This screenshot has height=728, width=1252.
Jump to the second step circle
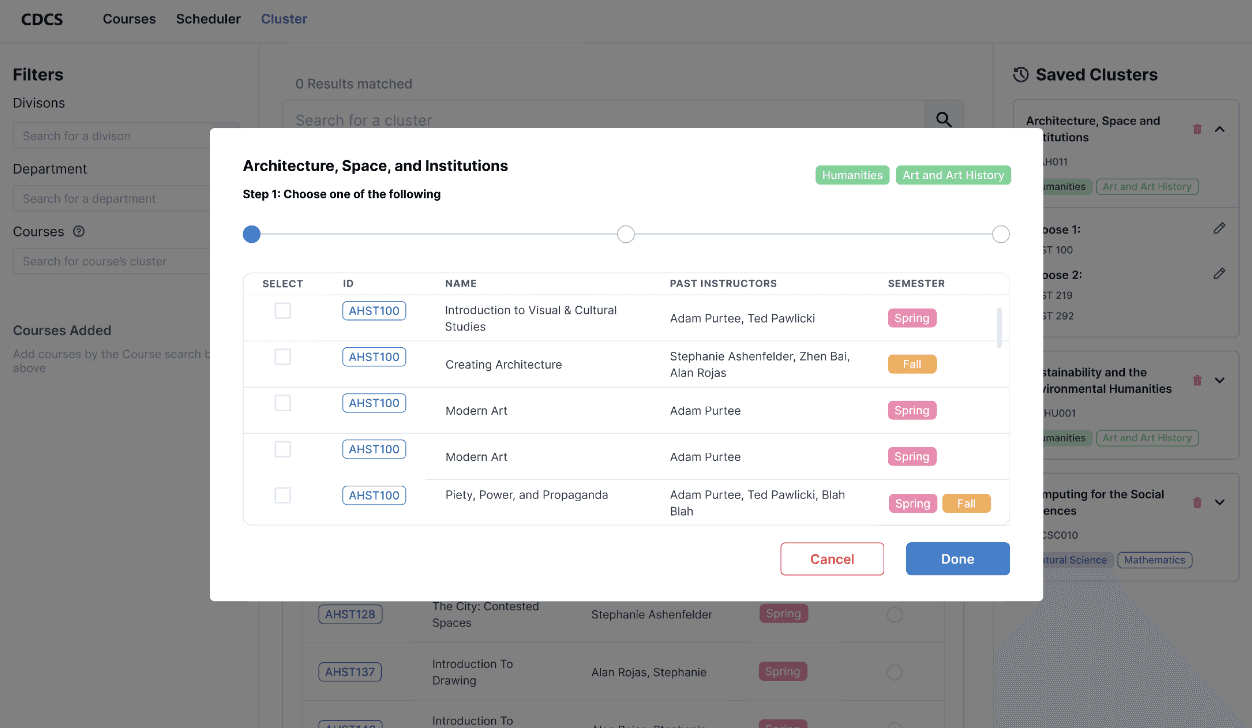pyautogui.click(x=626, y=234)
